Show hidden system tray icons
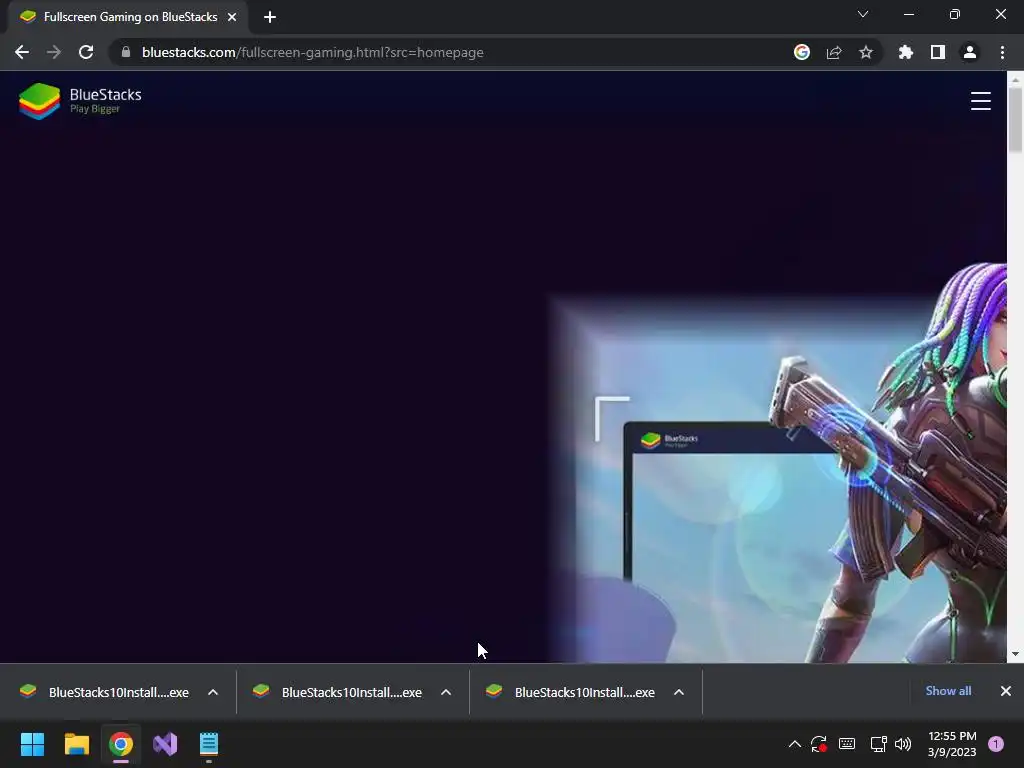The image size is (1024, 768). [795, 744]
